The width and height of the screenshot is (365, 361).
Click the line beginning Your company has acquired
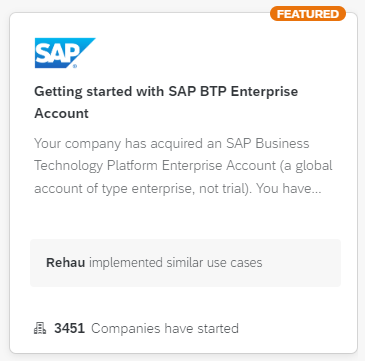tap(172, 144)
